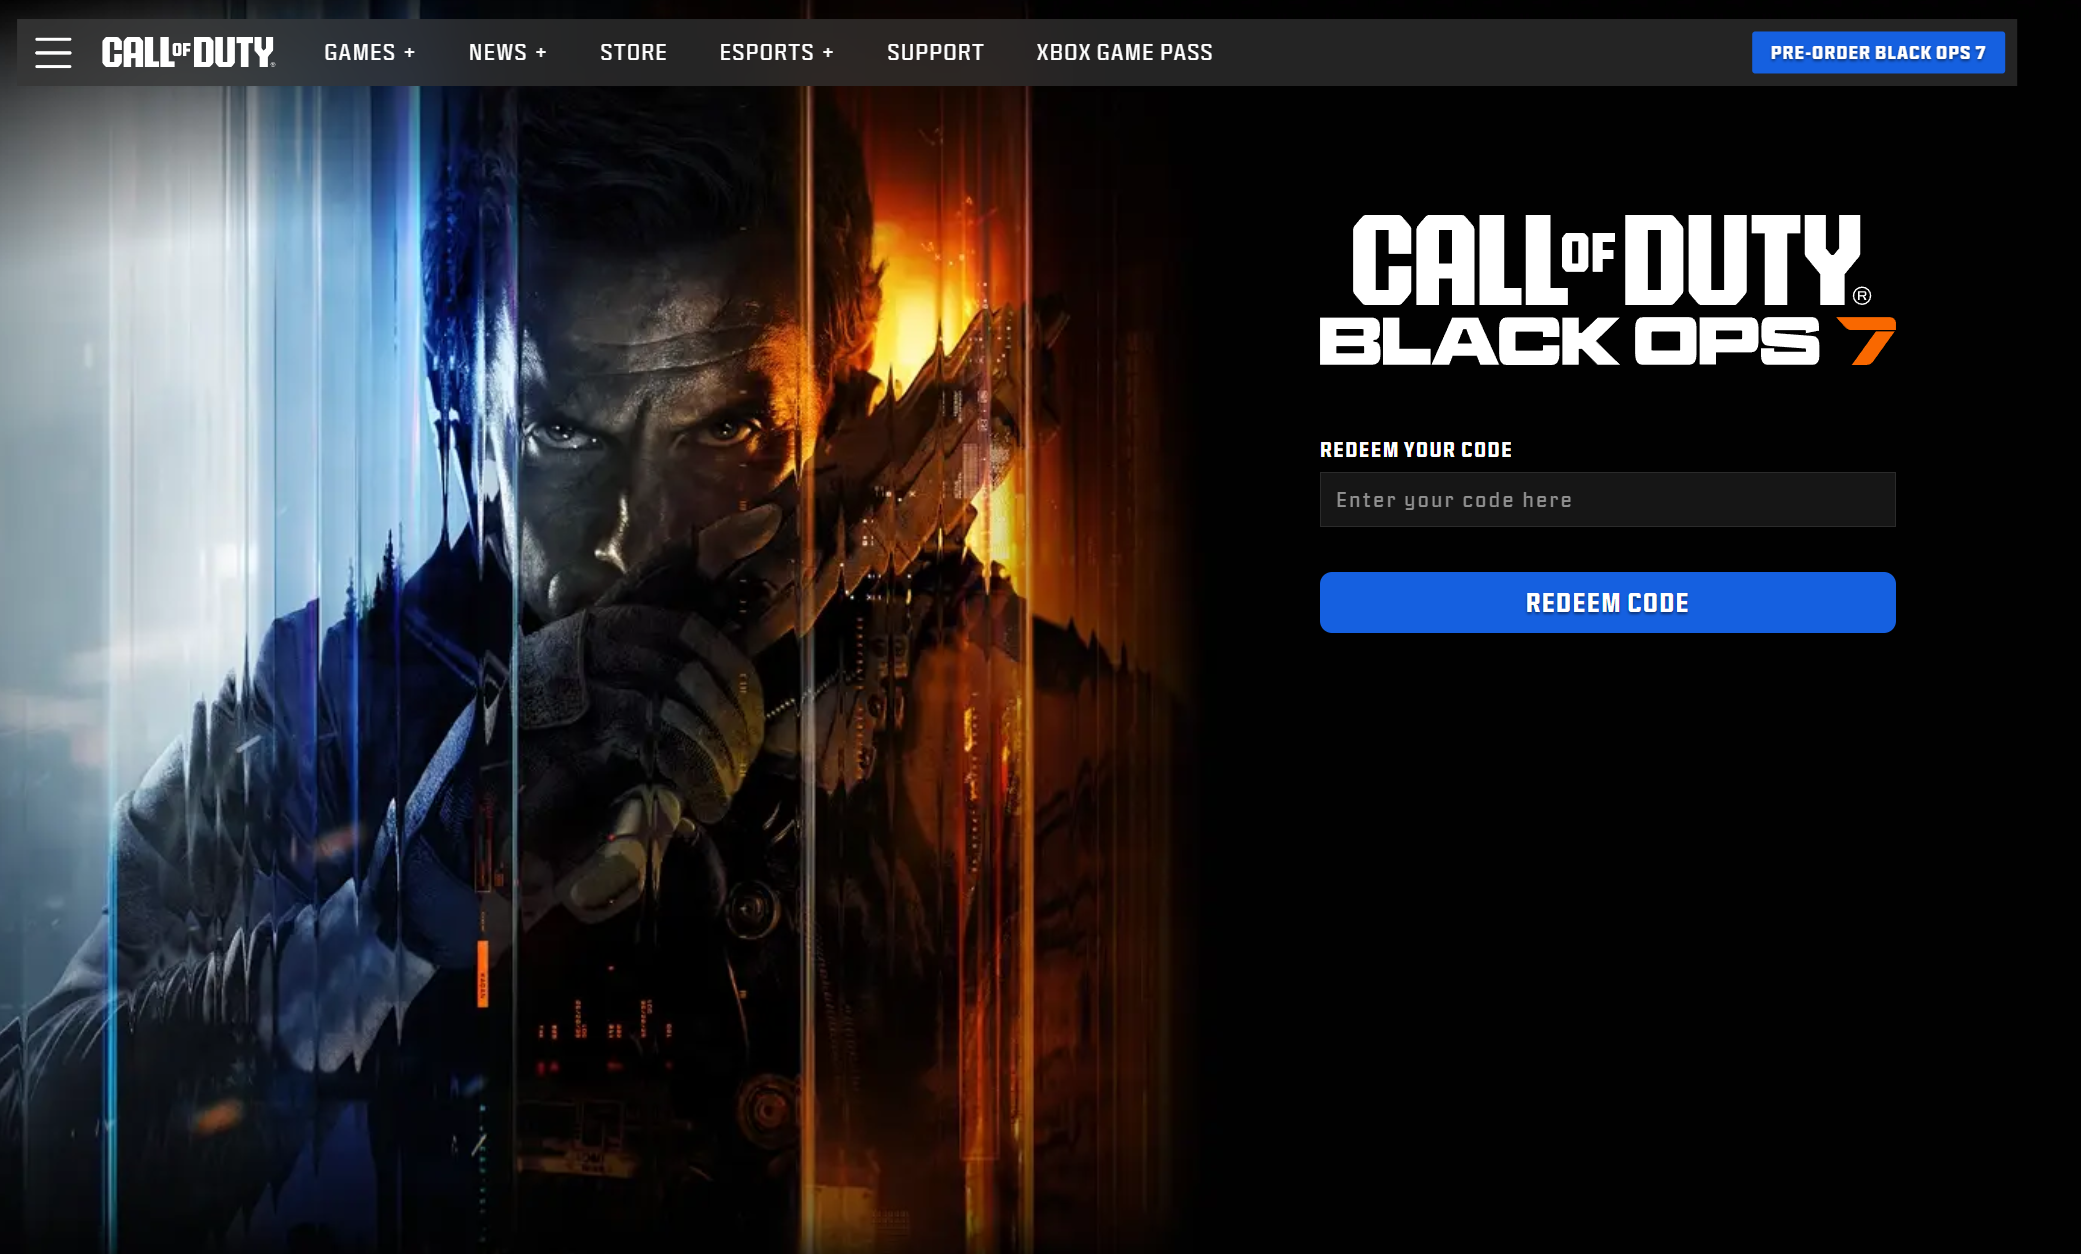Click the Call of Duty navbar logo

187,52
